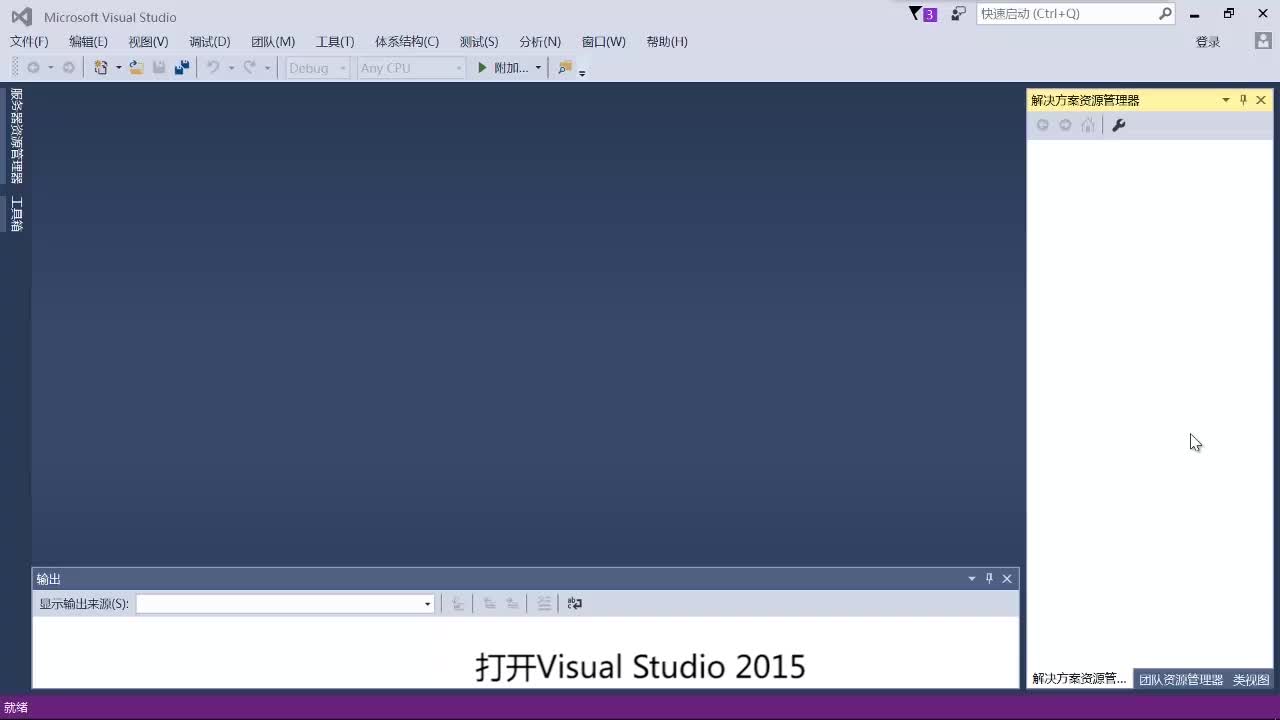Viewport: 1280px width, 720px height.
Task: Open the 工具(T) menu
Action: 335,41
